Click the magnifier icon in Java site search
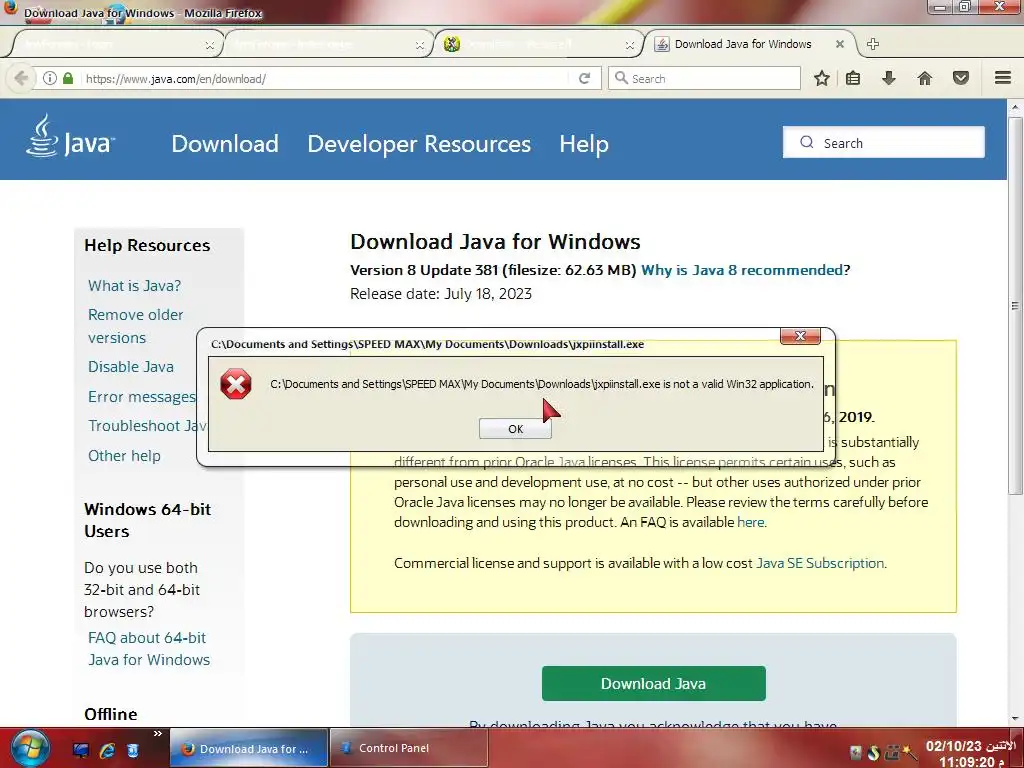This screenshot has width=1024, height=768. point(807,142)
